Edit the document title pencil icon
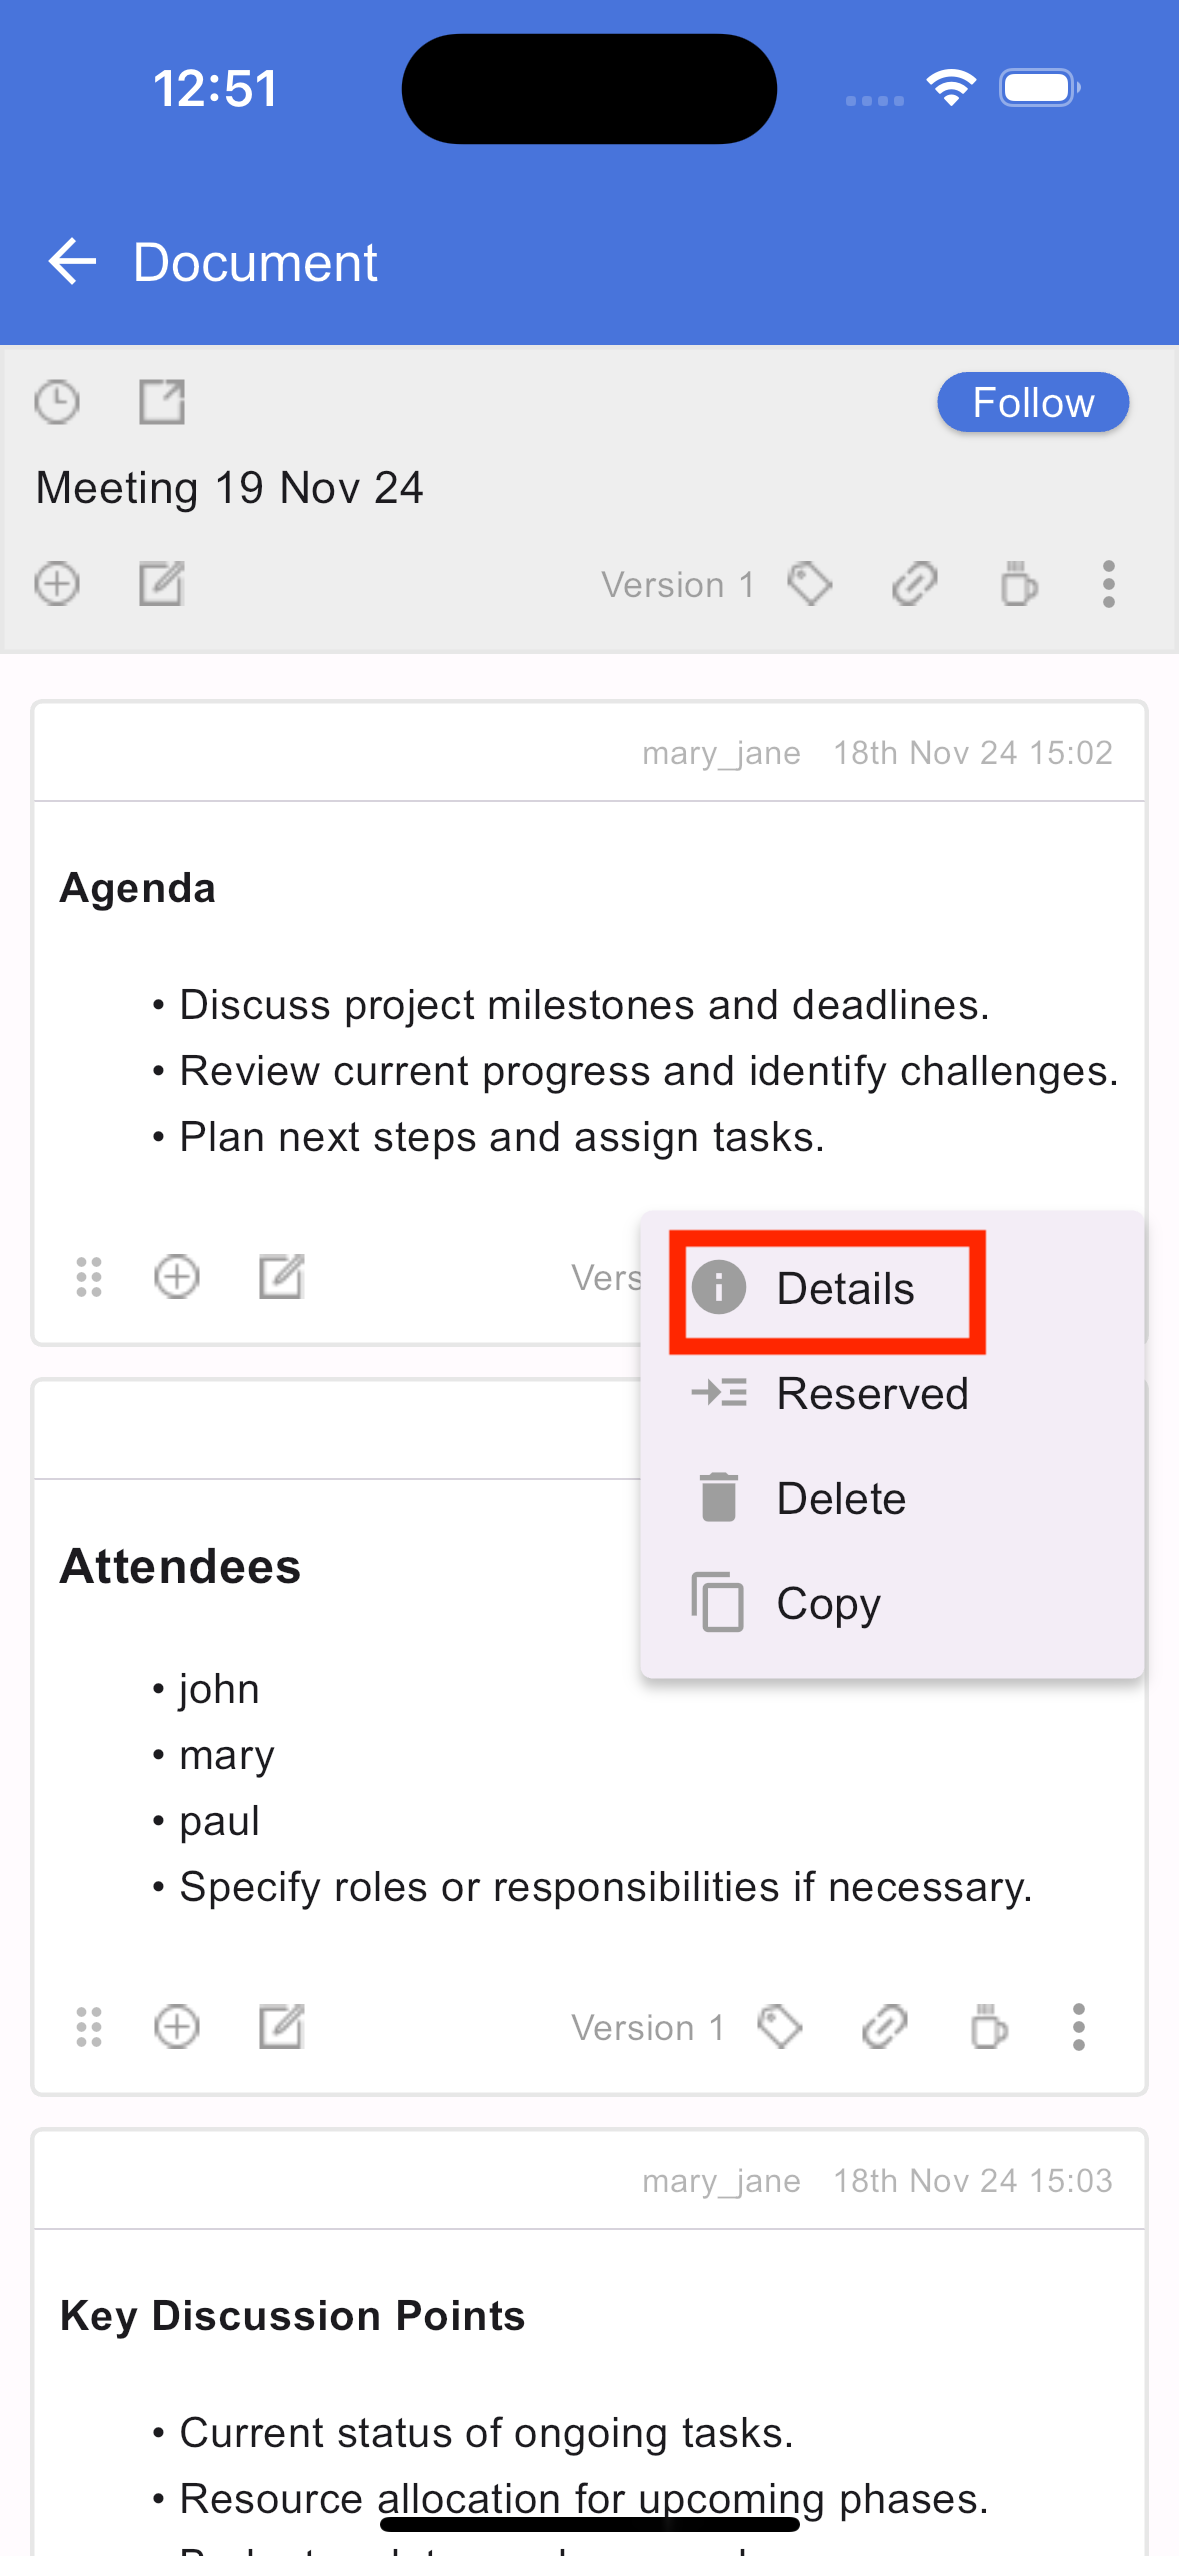Image resolution: width=1179 pixels, height=2556 pixels. (x=161, y=584)
